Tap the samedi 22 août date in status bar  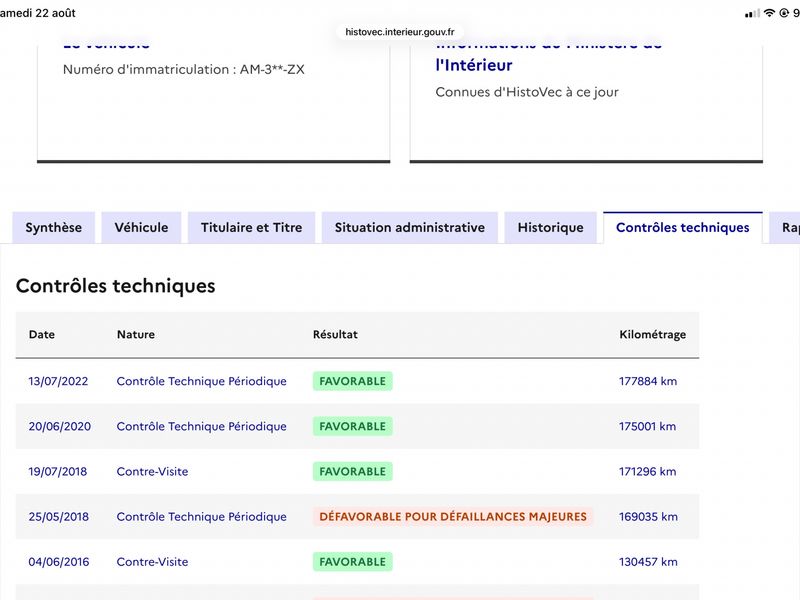click(x=38, y=13)
